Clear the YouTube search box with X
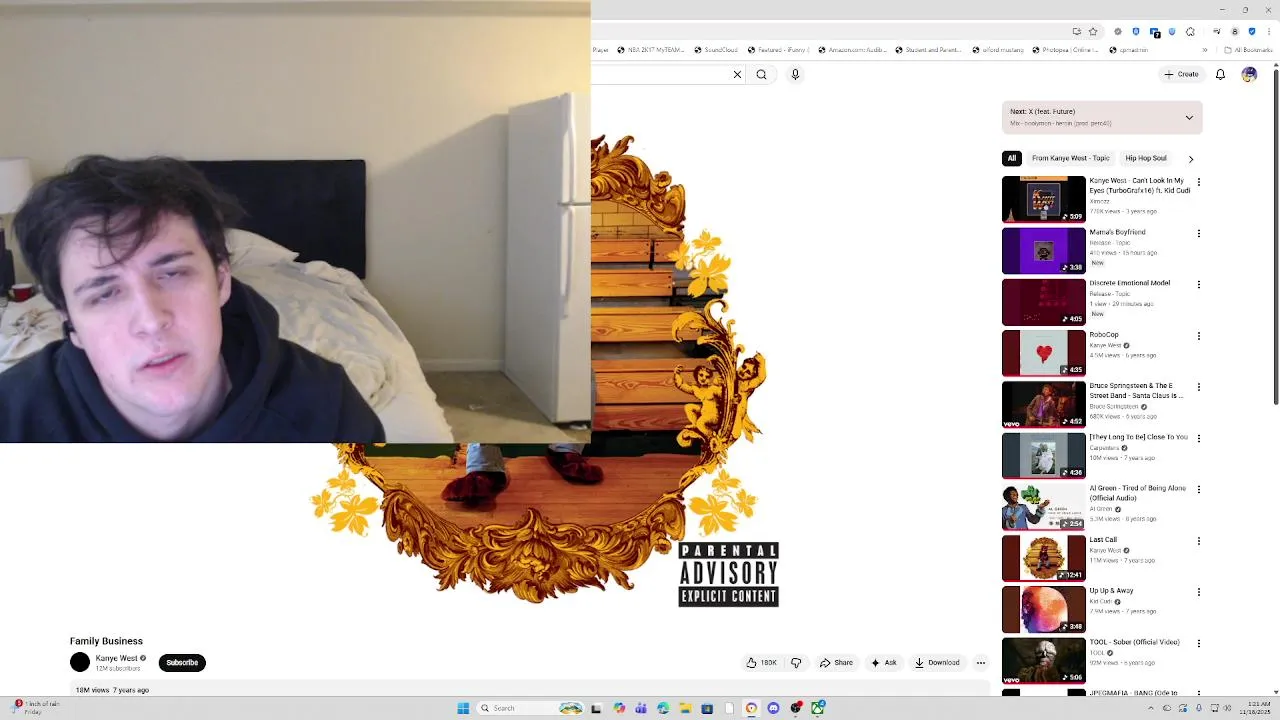Screen dimensions: 1280x720 738,74
